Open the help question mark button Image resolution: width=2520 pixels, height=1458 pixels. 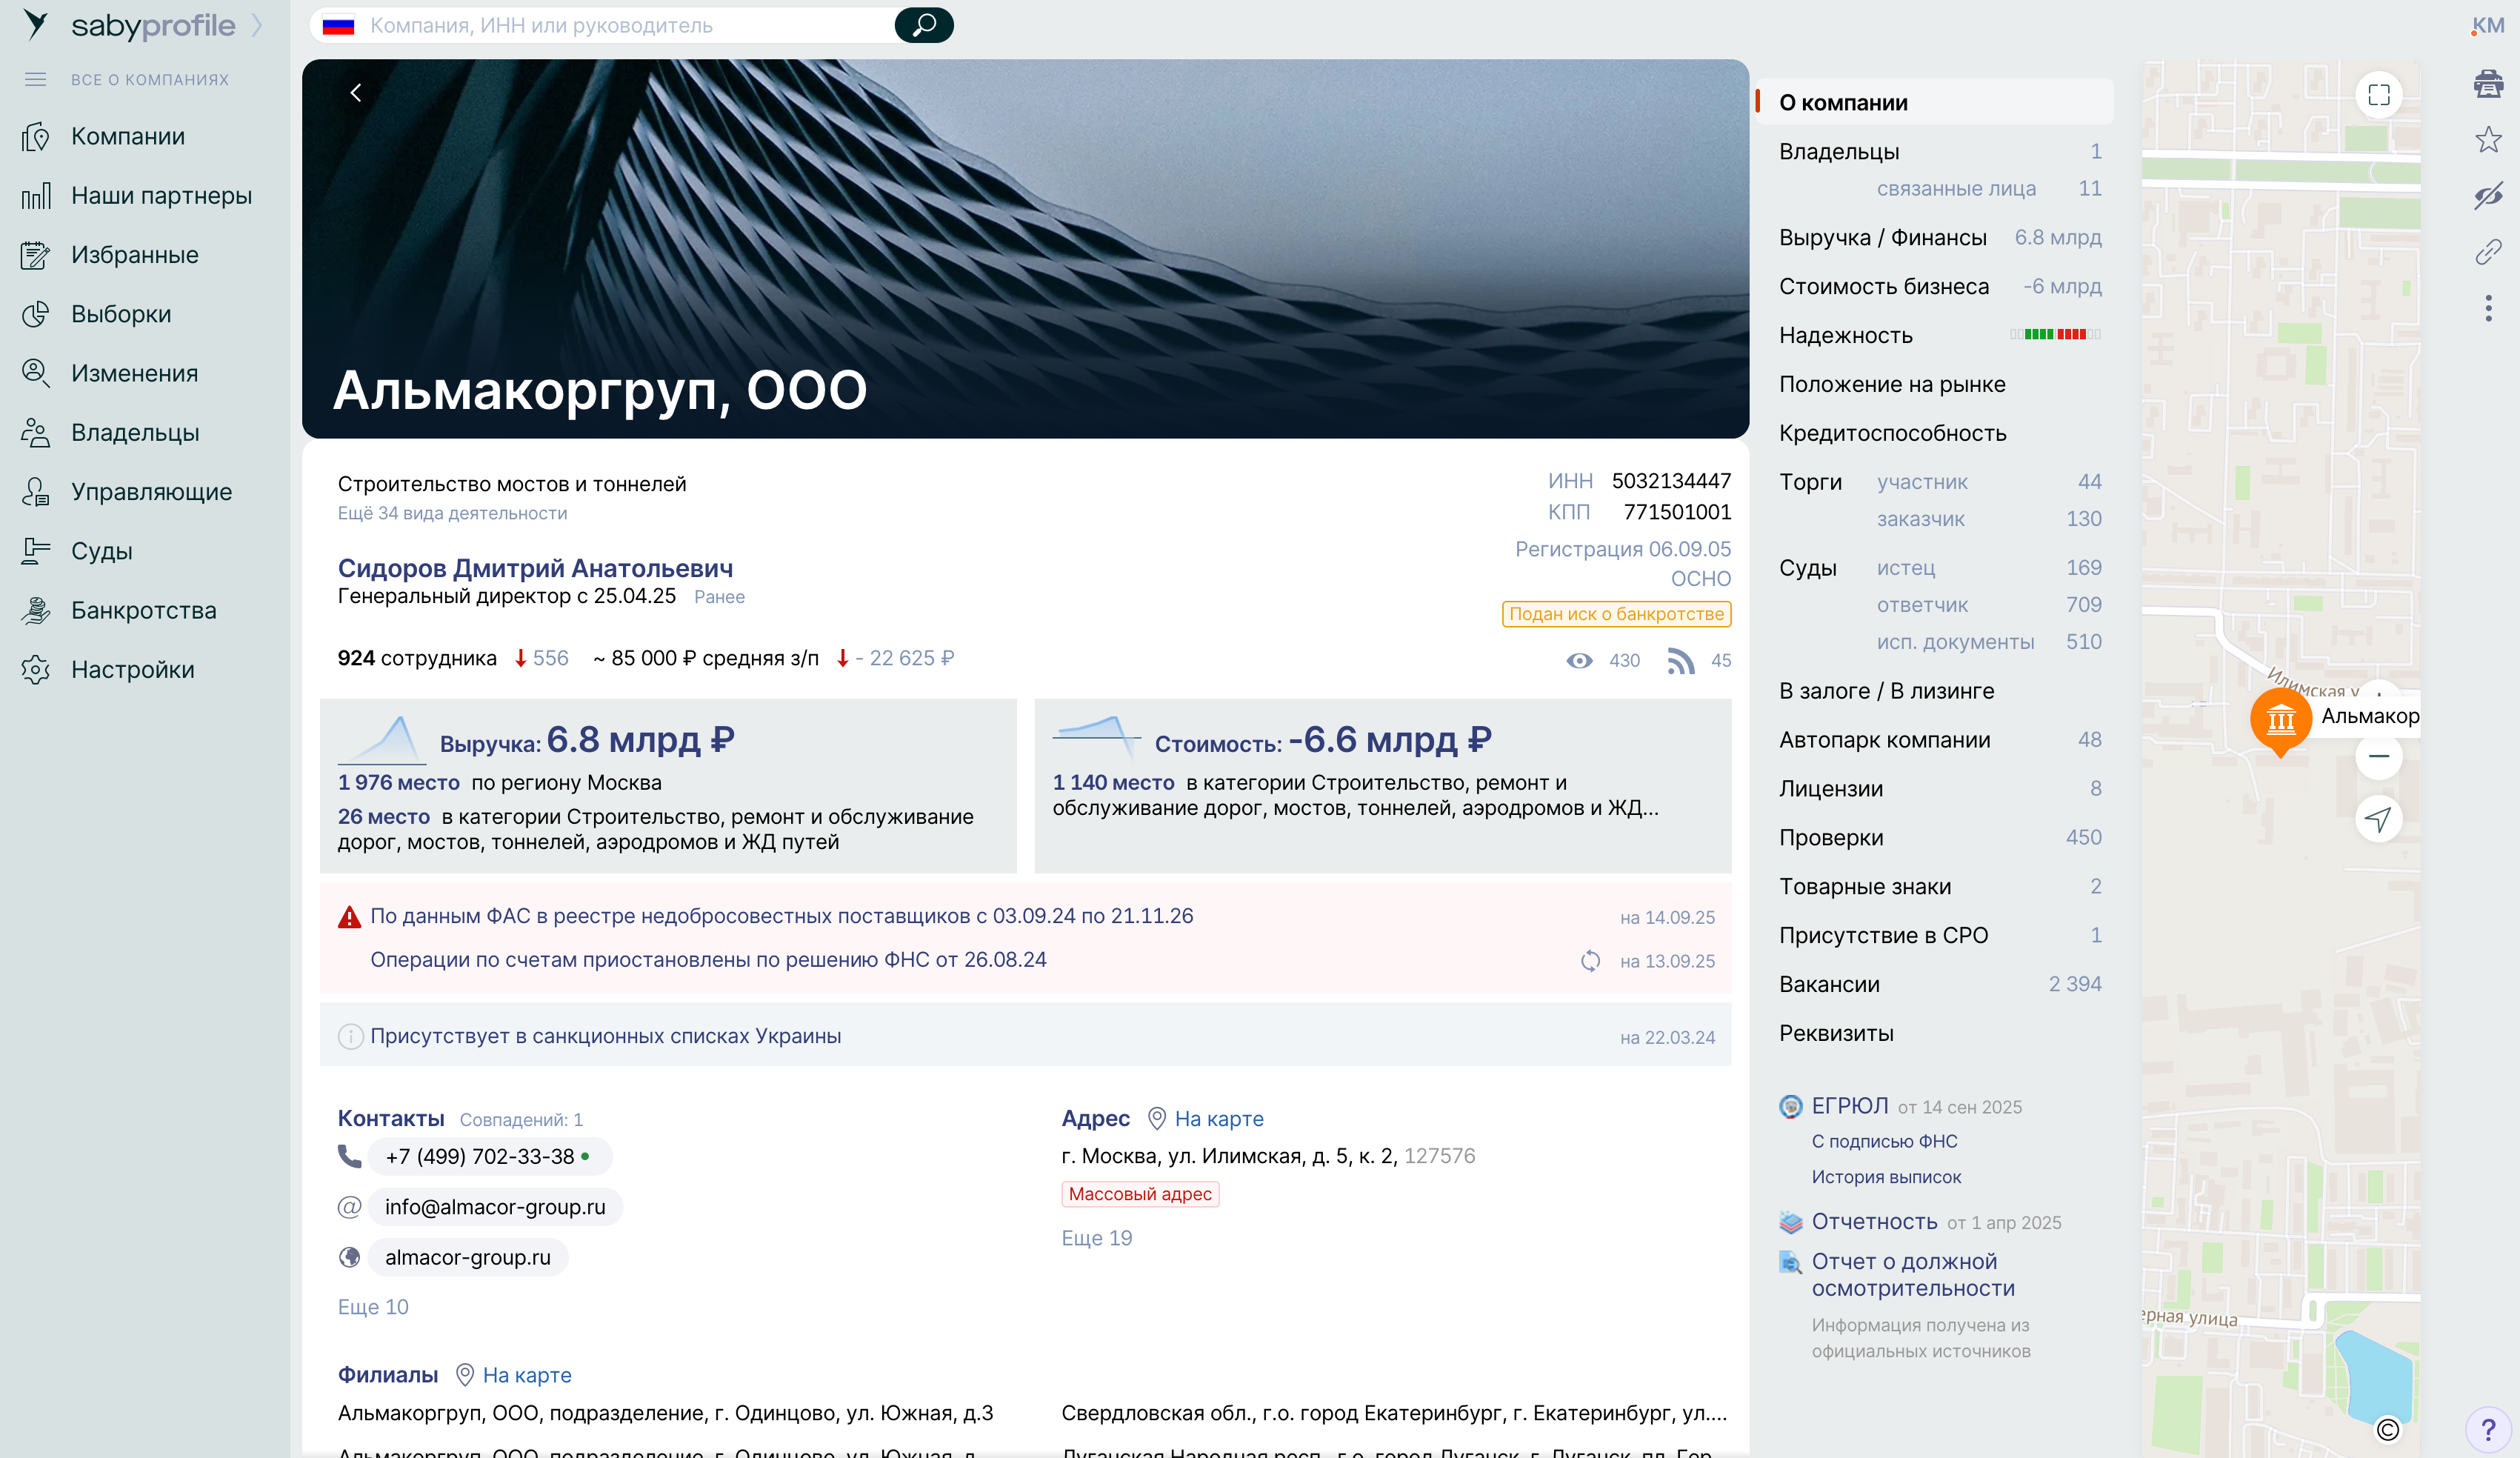[2488, 1430]
